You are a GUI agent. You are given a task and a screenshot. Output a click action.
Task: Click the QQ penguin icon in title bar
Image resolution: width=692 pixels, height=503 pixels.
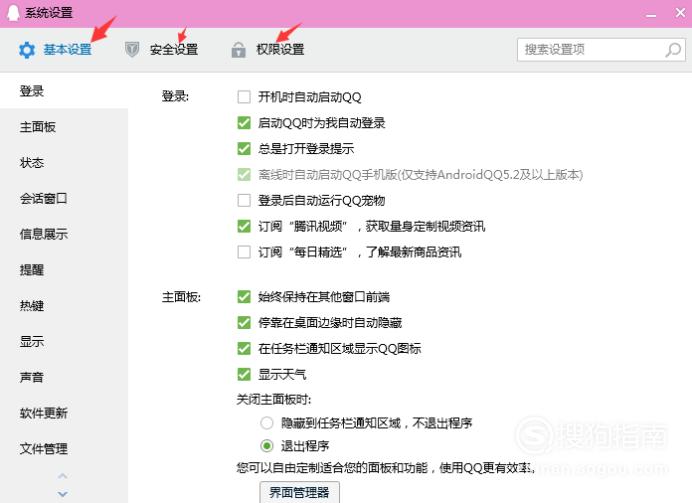(13, 12)
